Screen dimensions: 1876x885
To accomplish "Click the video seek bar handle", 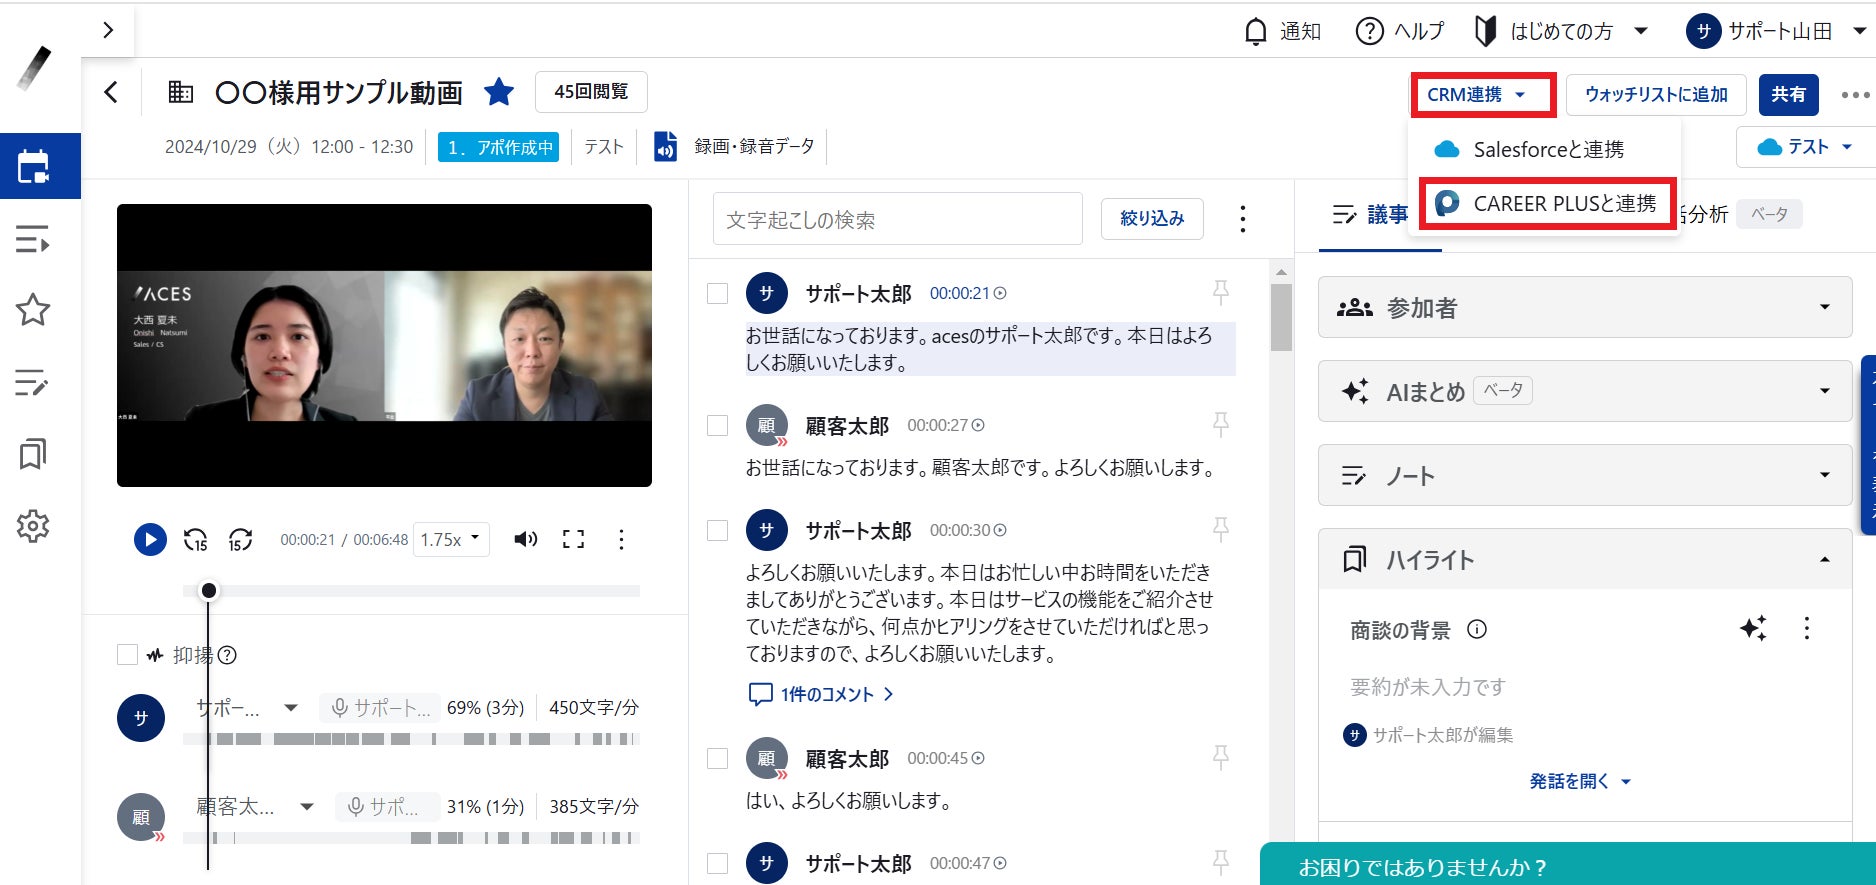I will (208, 591).
